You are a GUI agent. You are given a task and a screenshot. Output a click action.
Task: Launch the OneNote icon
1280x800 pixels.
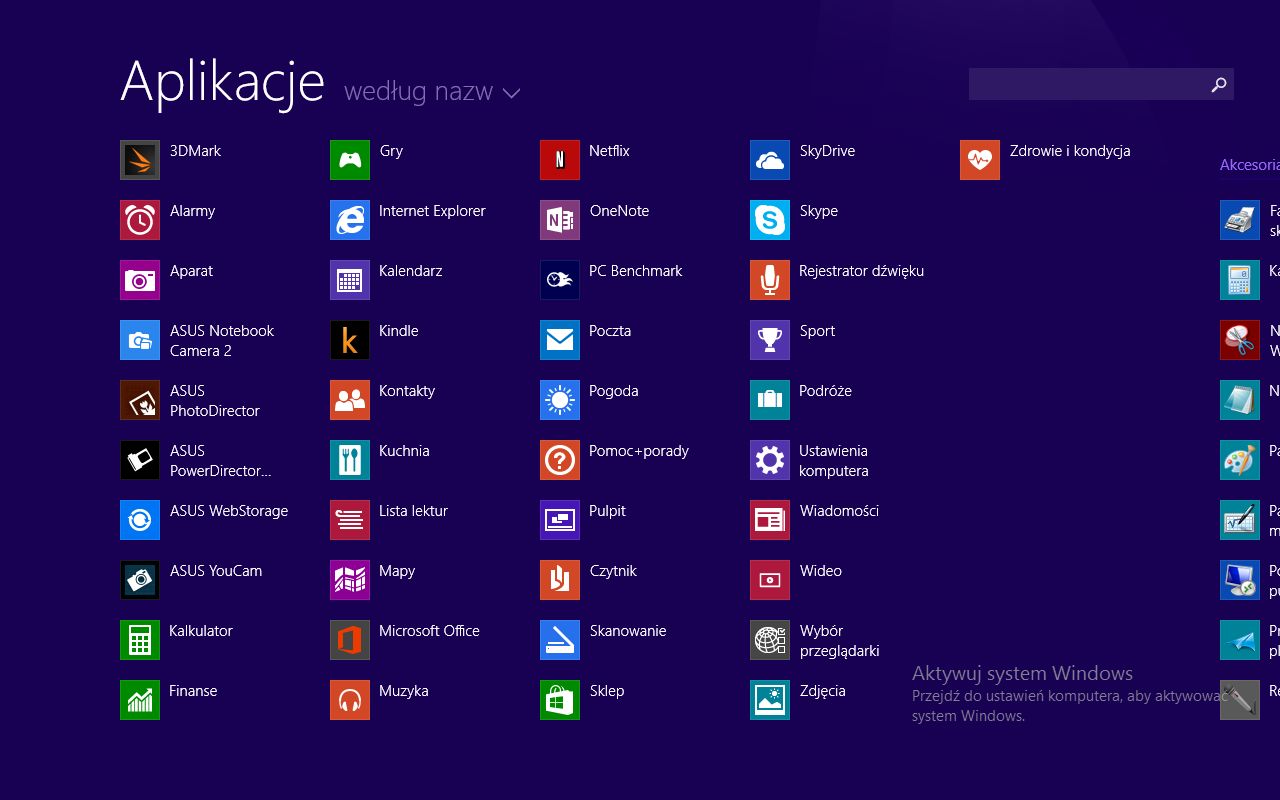(x=560, y=220)
